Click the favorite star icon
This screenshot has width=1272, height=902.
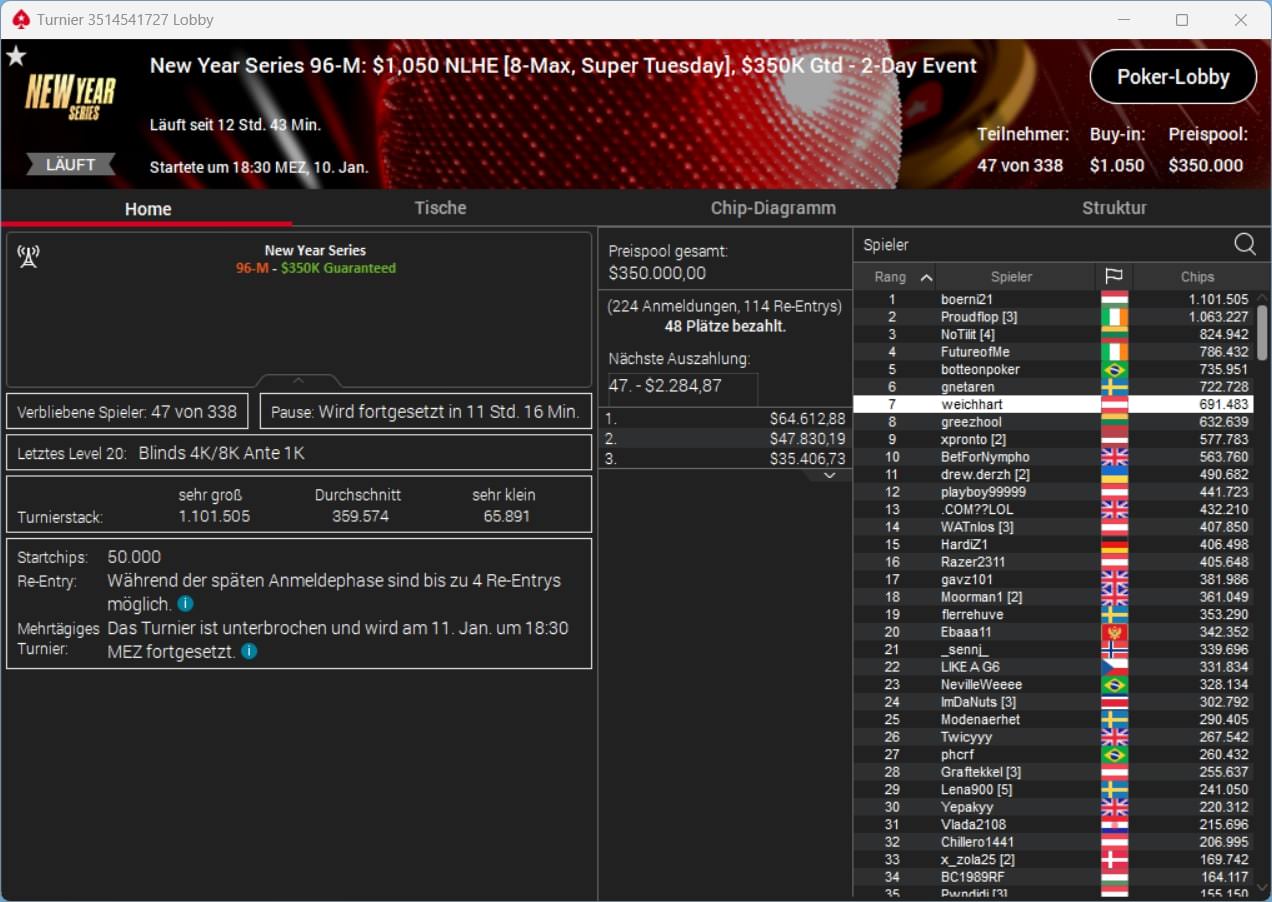(x=16, y=56)
